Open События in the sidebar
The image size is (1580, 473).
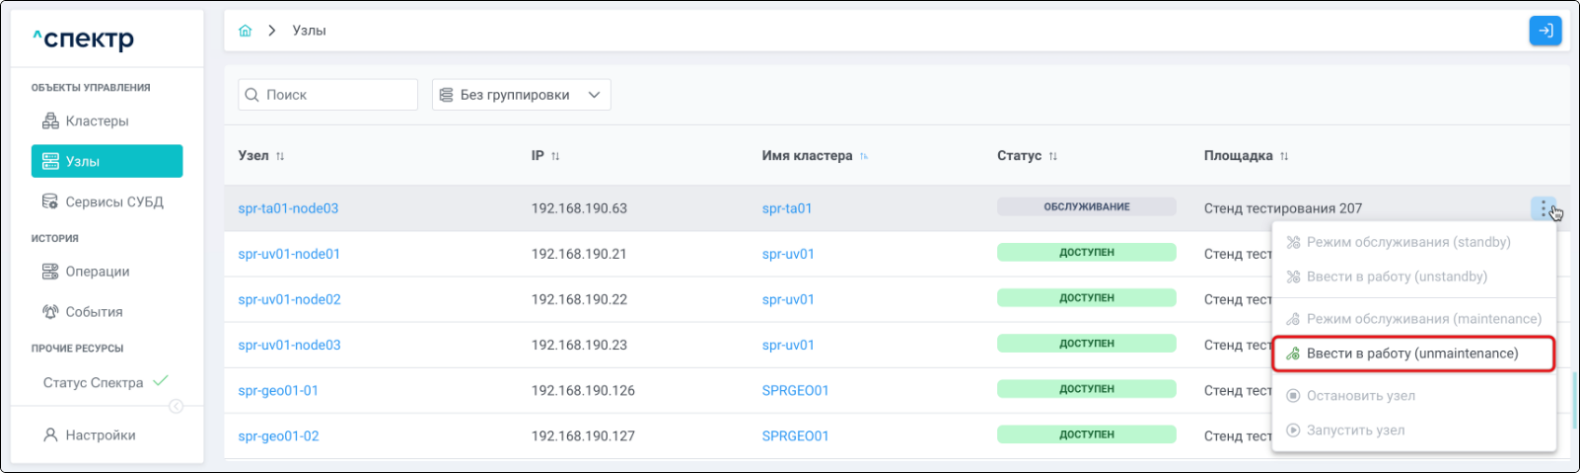click(x=94, y=312)
